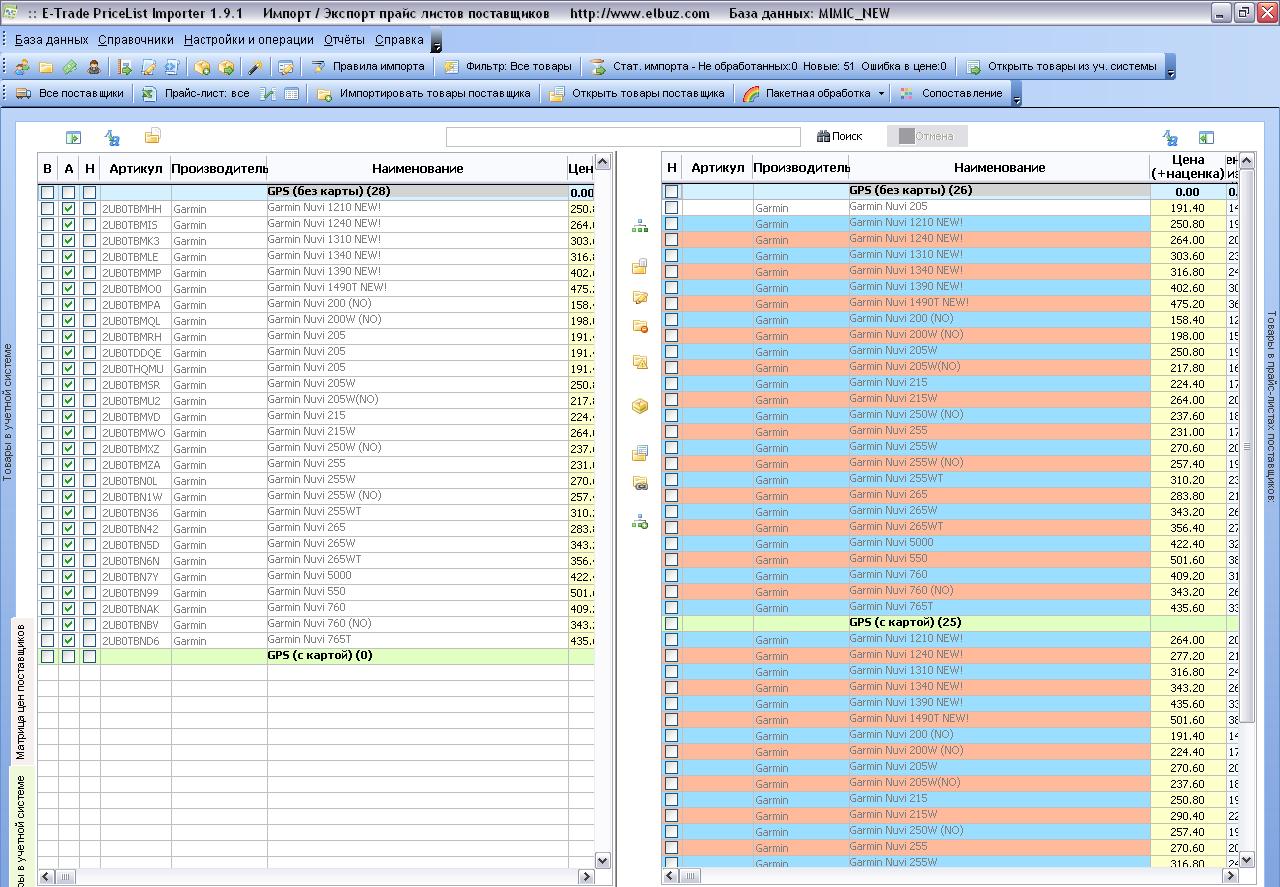The width and height of the screenshot is (1280, 887).
Task: Select the Garmin Nuvi 1490T NEW! row in left table
Action: tap(316, 289)
